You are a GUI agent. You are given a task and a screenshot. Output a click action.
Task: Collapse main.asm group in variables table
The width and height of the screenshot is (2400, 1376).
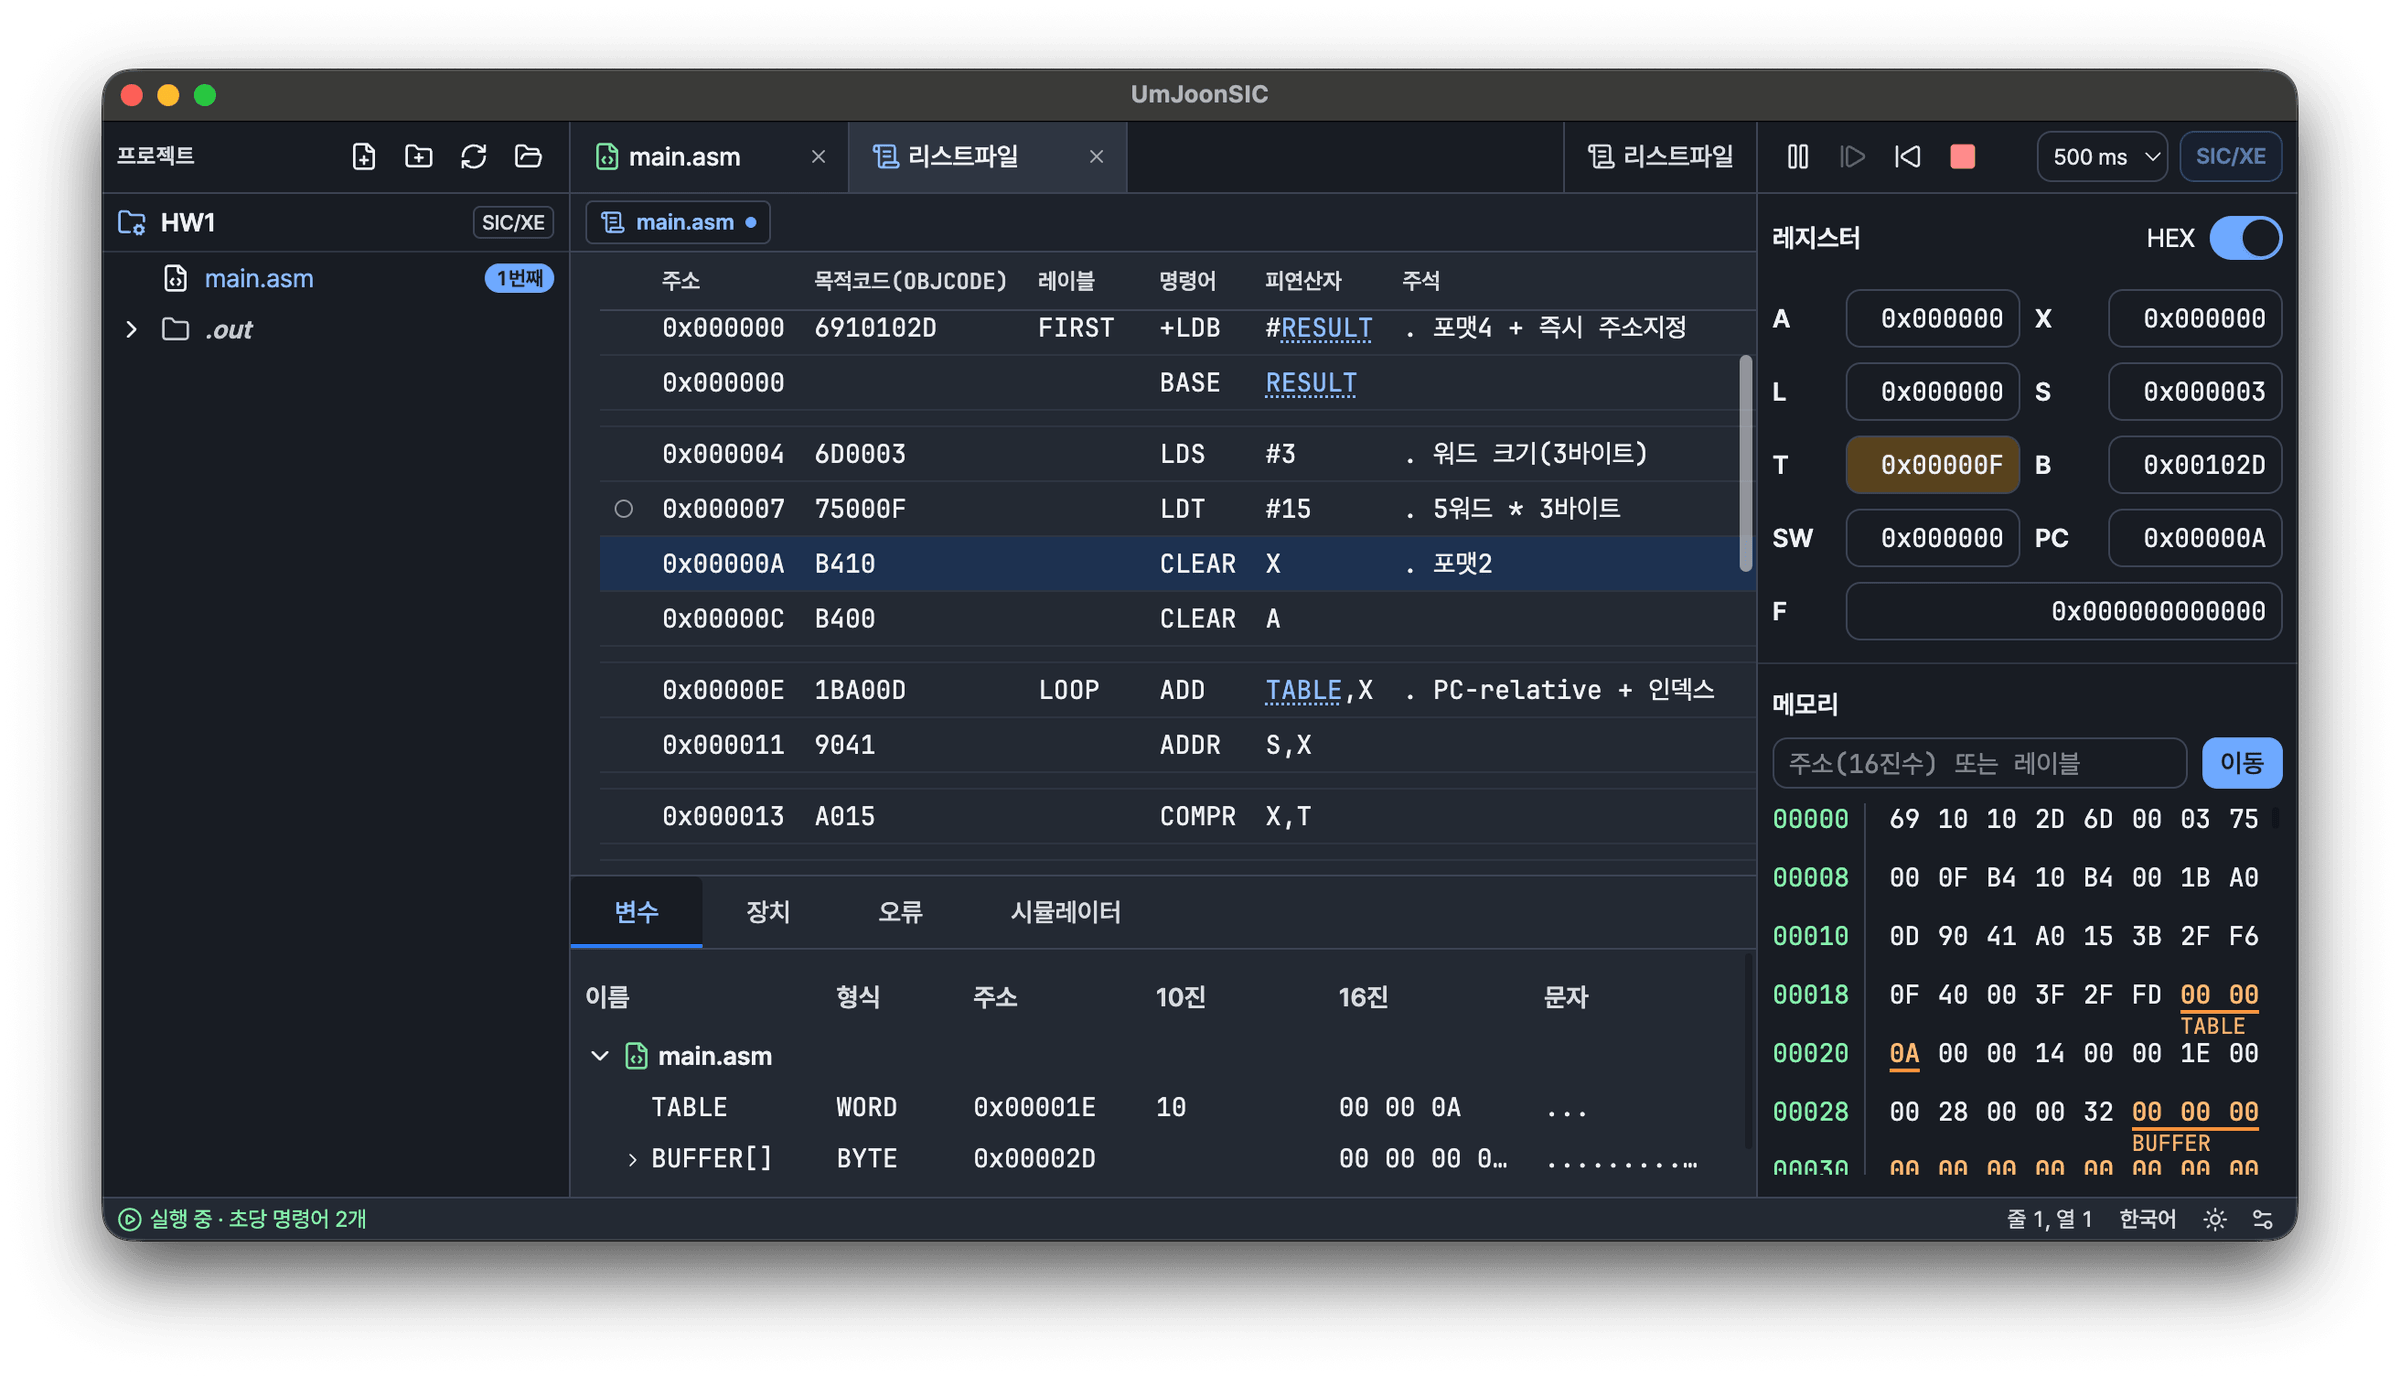[600, 1056]
